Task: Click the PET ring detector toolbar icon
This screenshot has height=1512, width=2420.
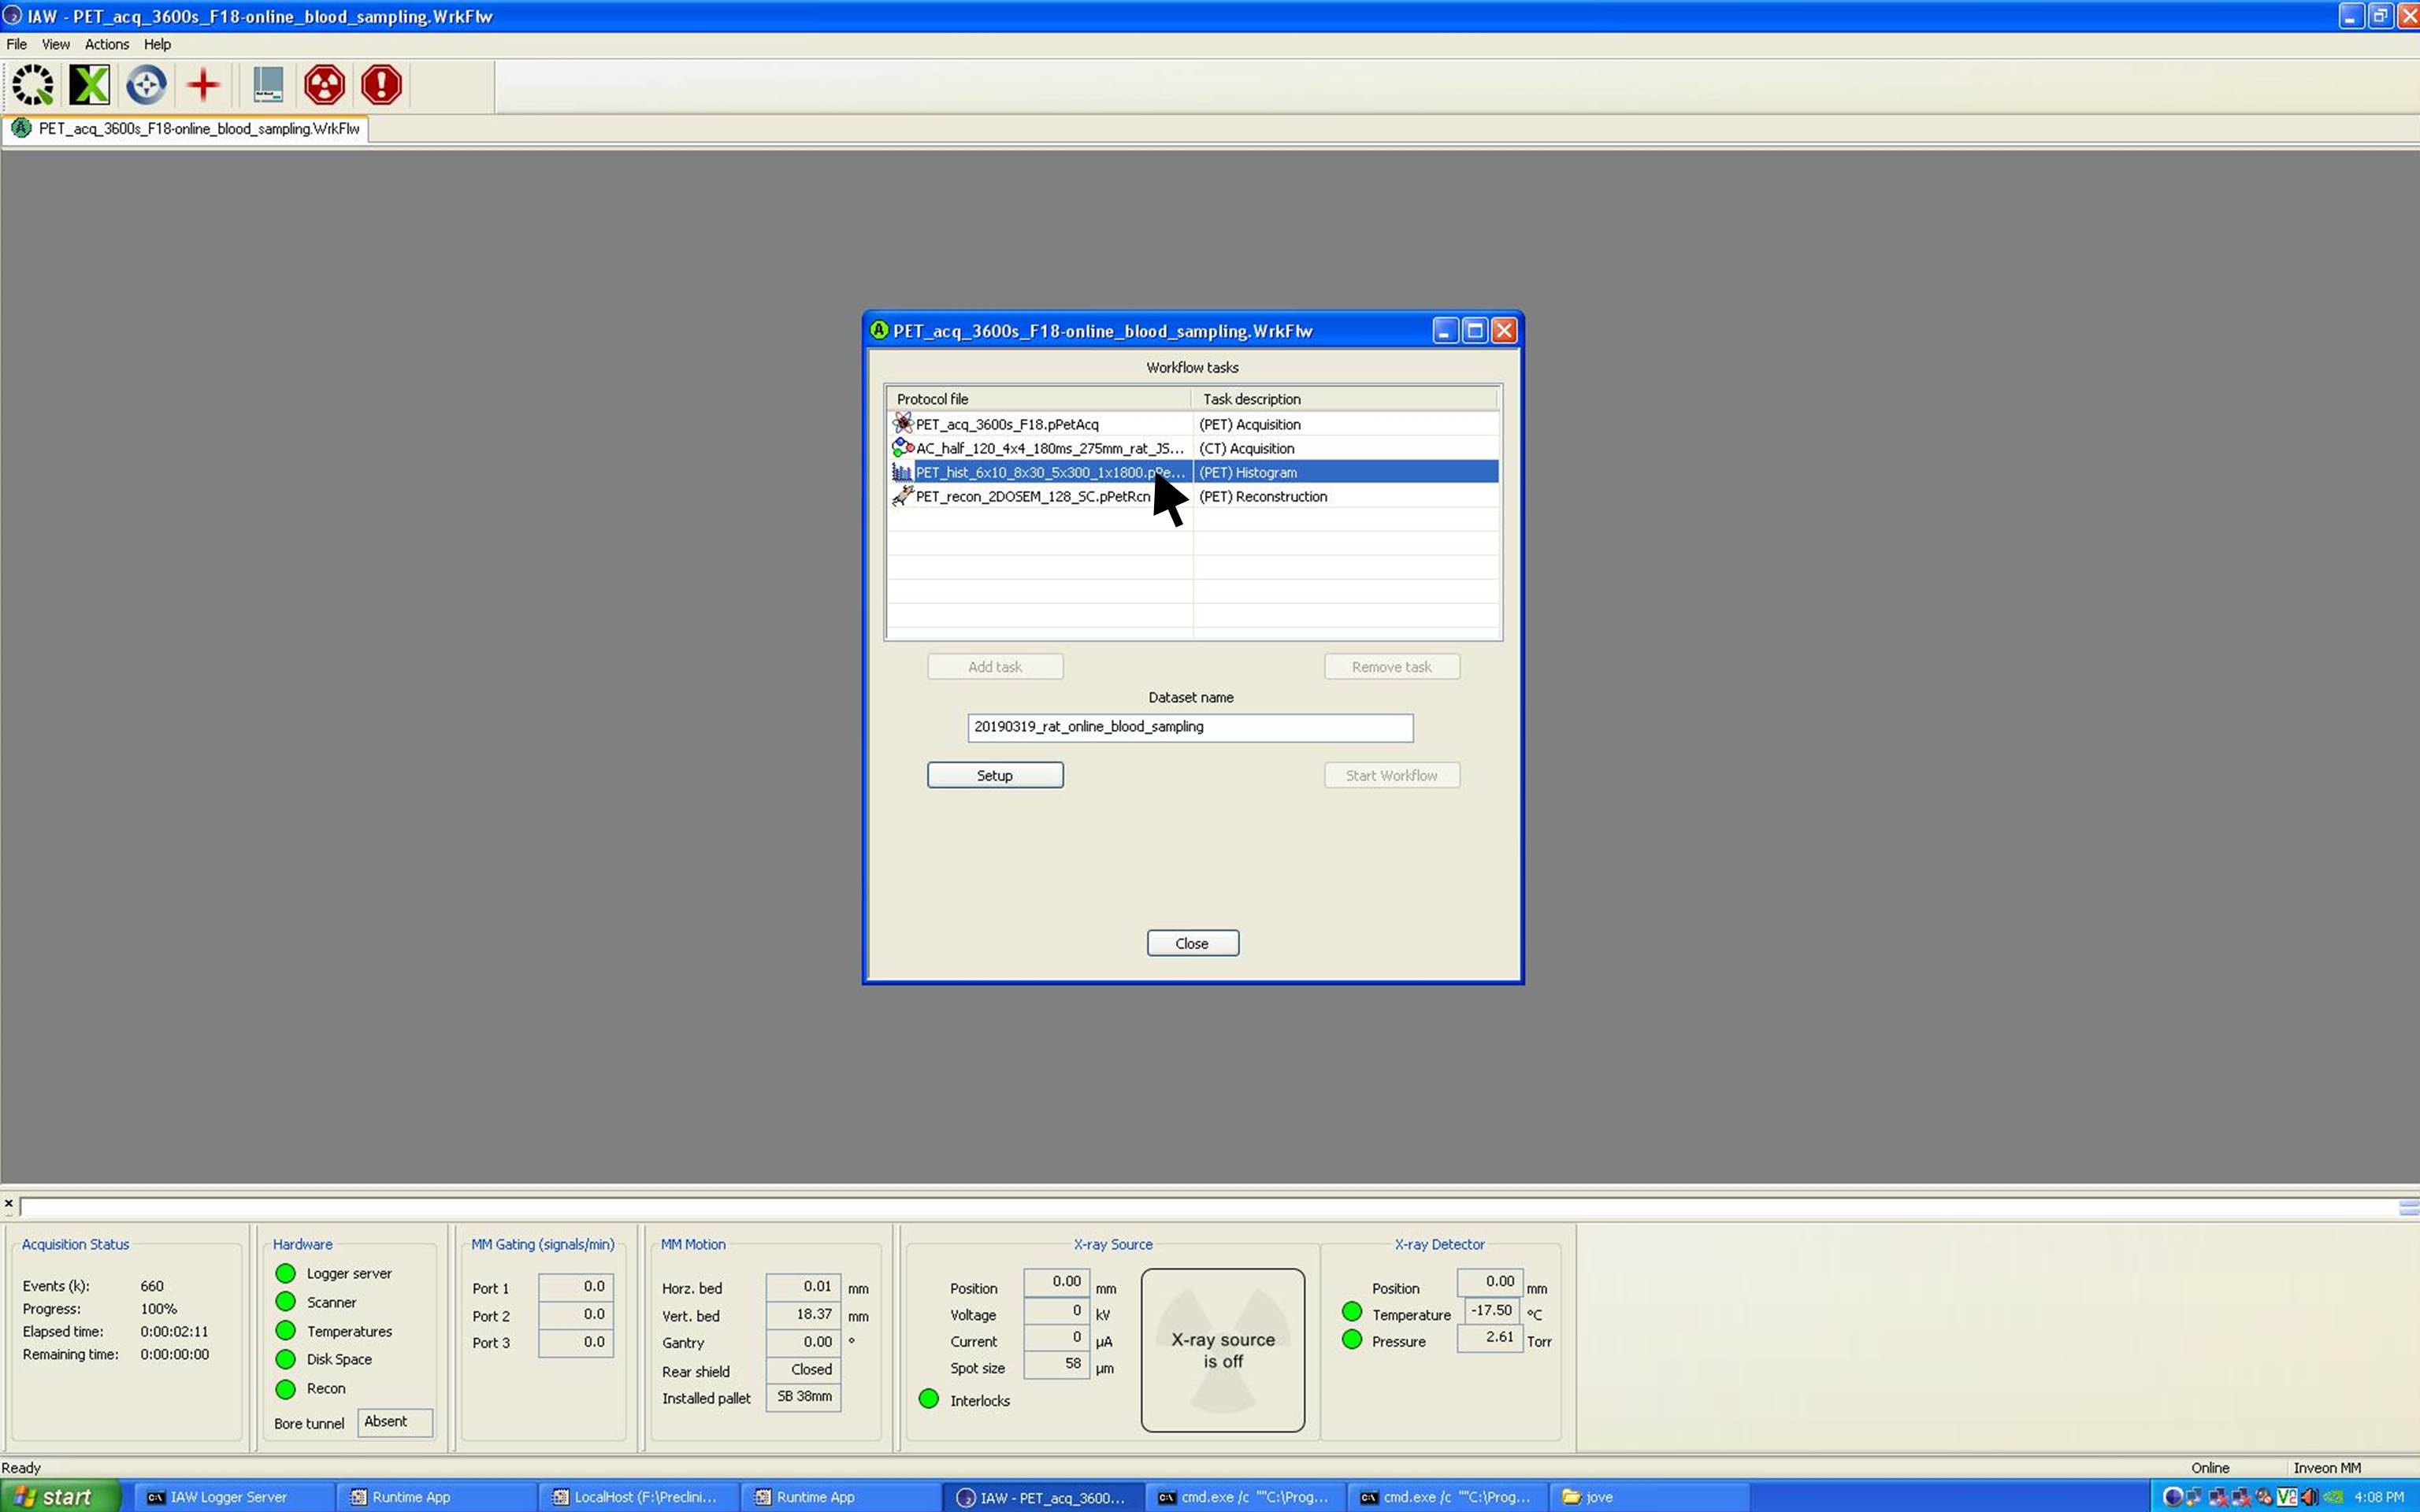Action: (x=33, y=85)
